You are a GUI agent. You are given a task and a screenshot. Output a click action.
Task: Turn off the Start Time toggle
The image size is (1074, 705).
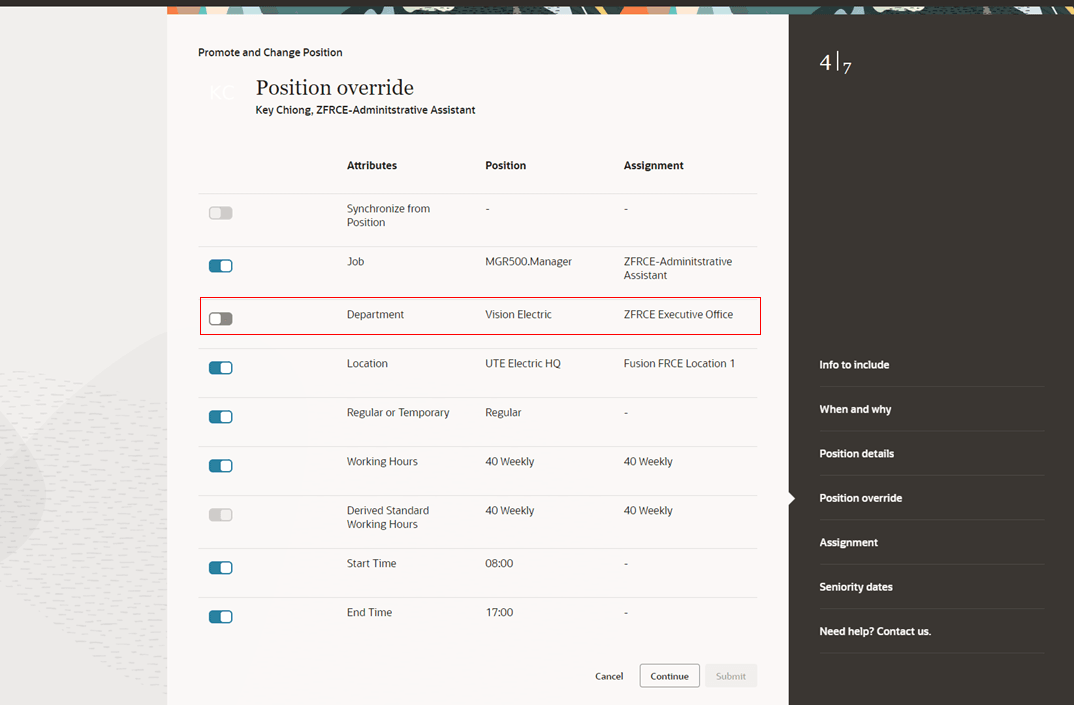(x=221, y=567)
